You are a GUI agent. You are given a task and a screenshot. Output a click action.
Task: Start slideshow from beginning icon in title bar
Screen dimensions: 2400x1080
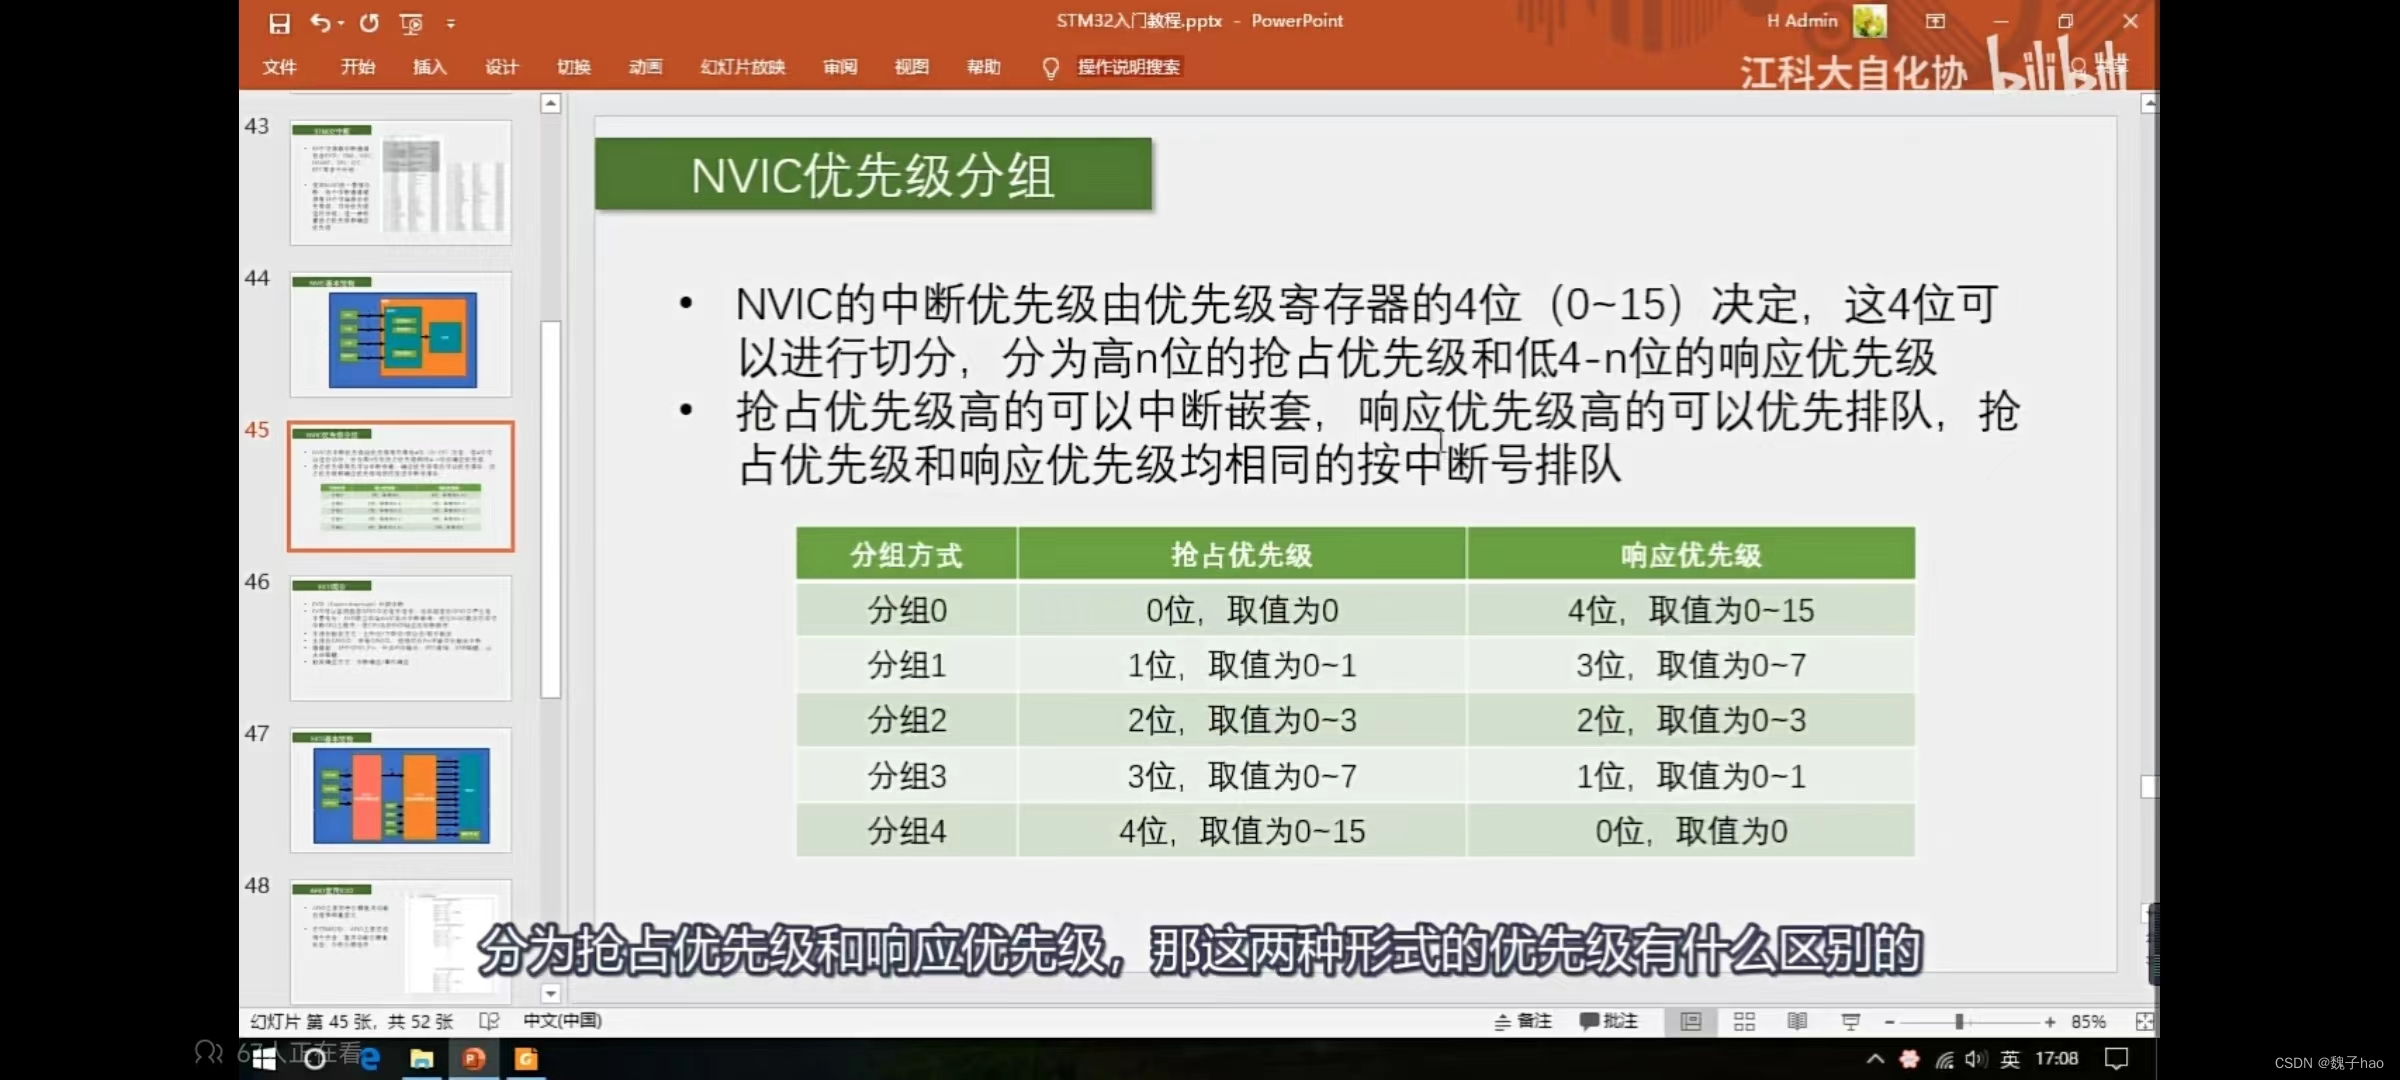coord(411,23)
